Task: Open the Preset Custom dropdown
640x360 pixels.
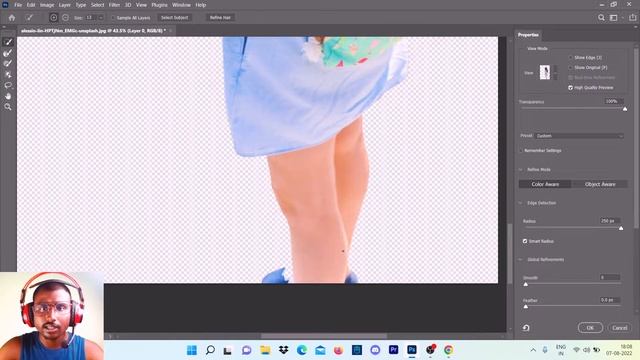Action: 579,136
